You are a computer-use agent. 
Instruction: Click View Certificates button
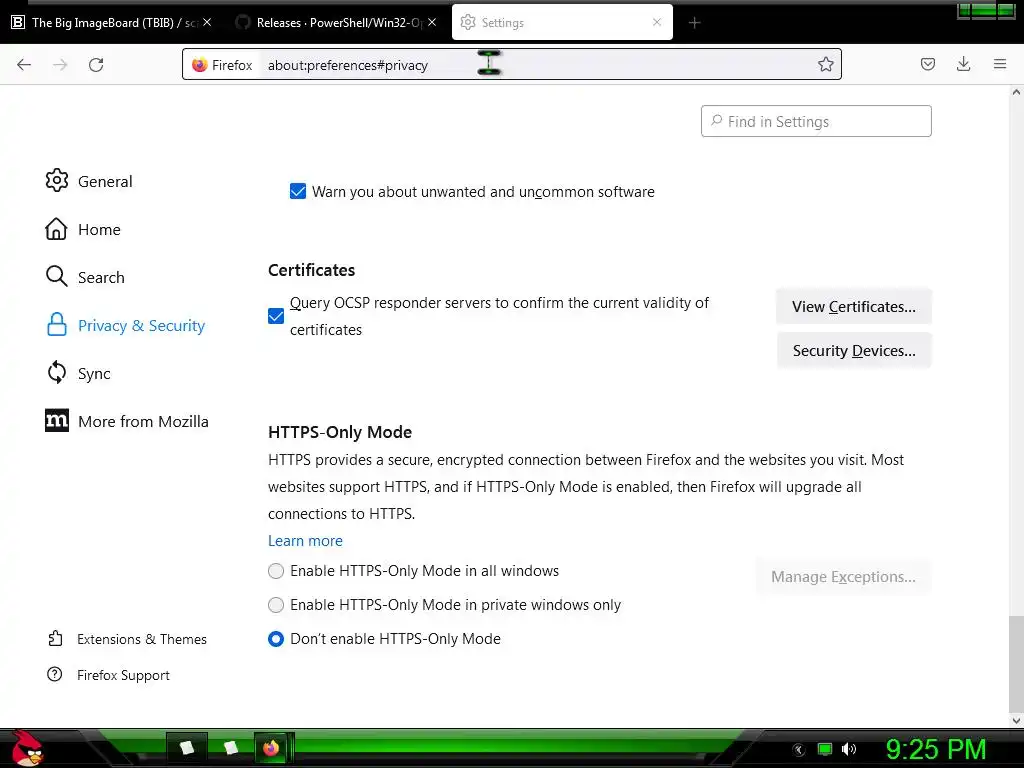[x=854, y=306]
